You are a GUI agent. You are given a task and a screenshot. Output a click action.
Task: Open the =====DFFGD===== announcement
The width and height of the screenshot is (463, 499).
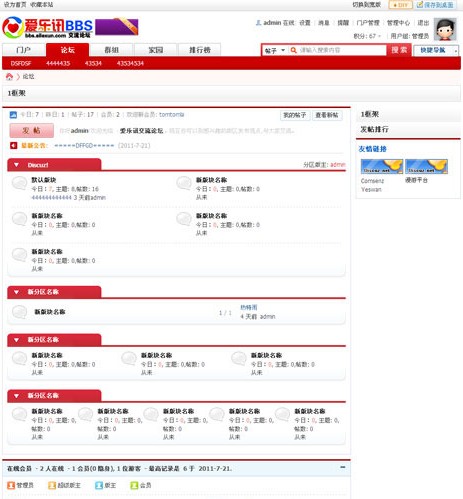click(x=84, y=146)
